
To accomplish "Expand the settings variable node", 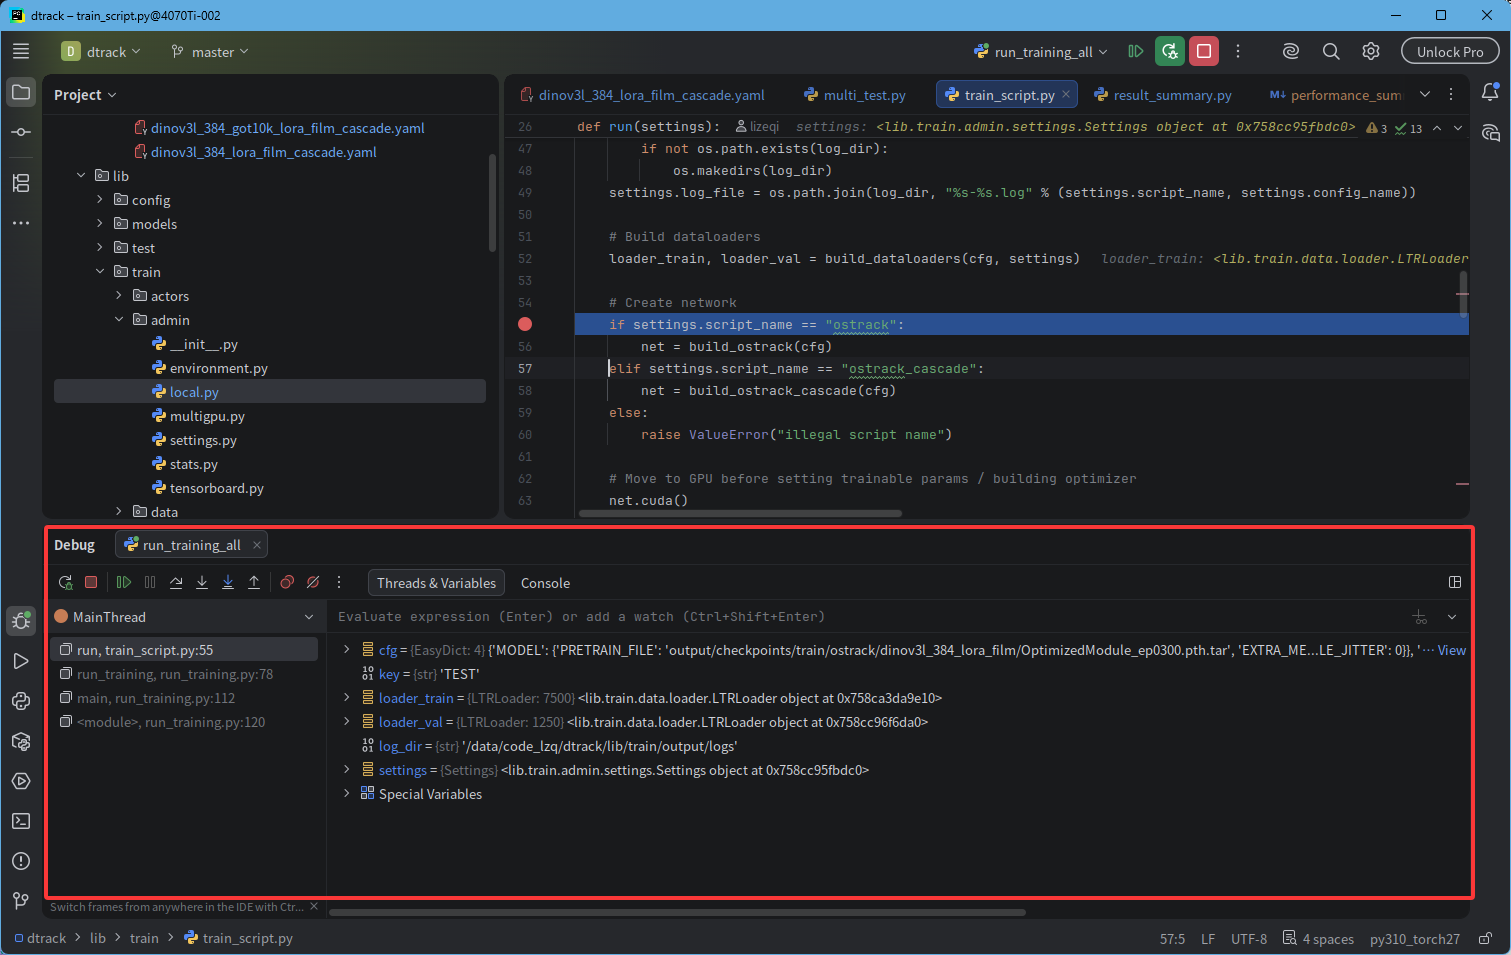I will click(x=347, y=769).
